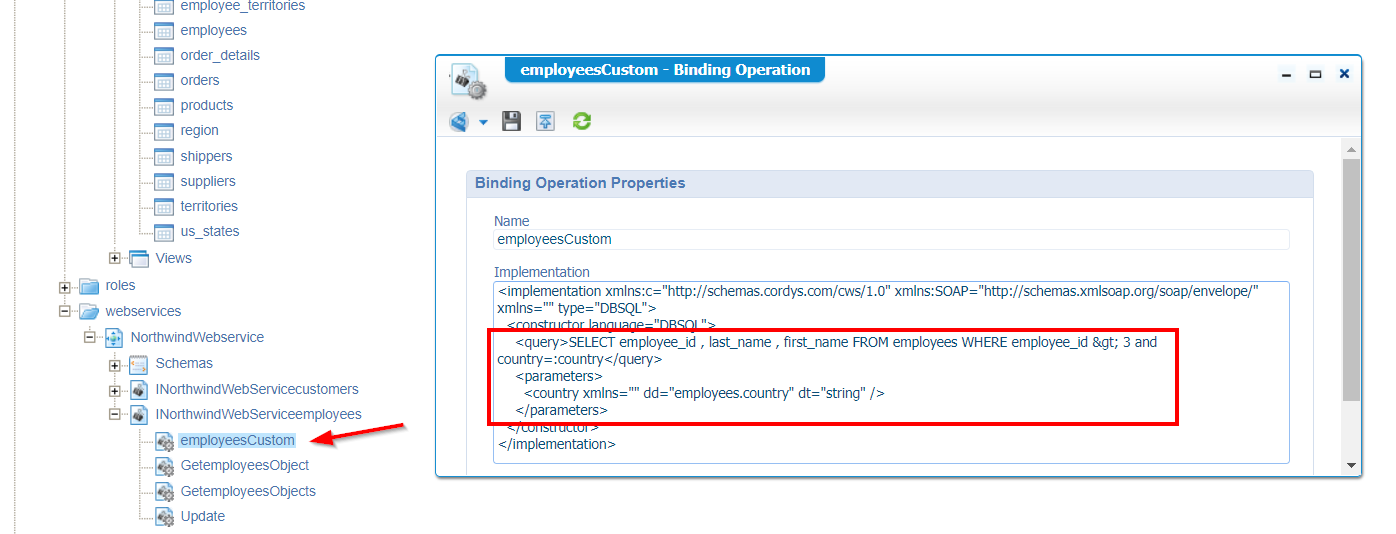Screen dimensions: 1396x534
Task: Expand the Views tree node
Action: [x=115, y=258]
